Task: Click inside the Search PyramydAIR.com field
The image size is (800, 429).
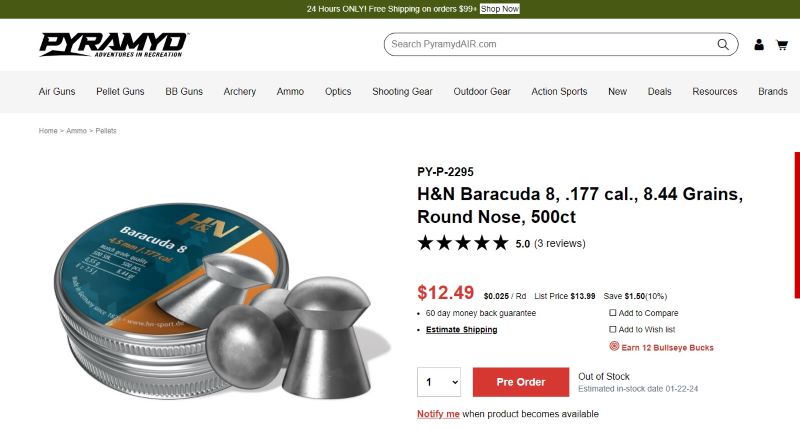Action: [551, 44]
